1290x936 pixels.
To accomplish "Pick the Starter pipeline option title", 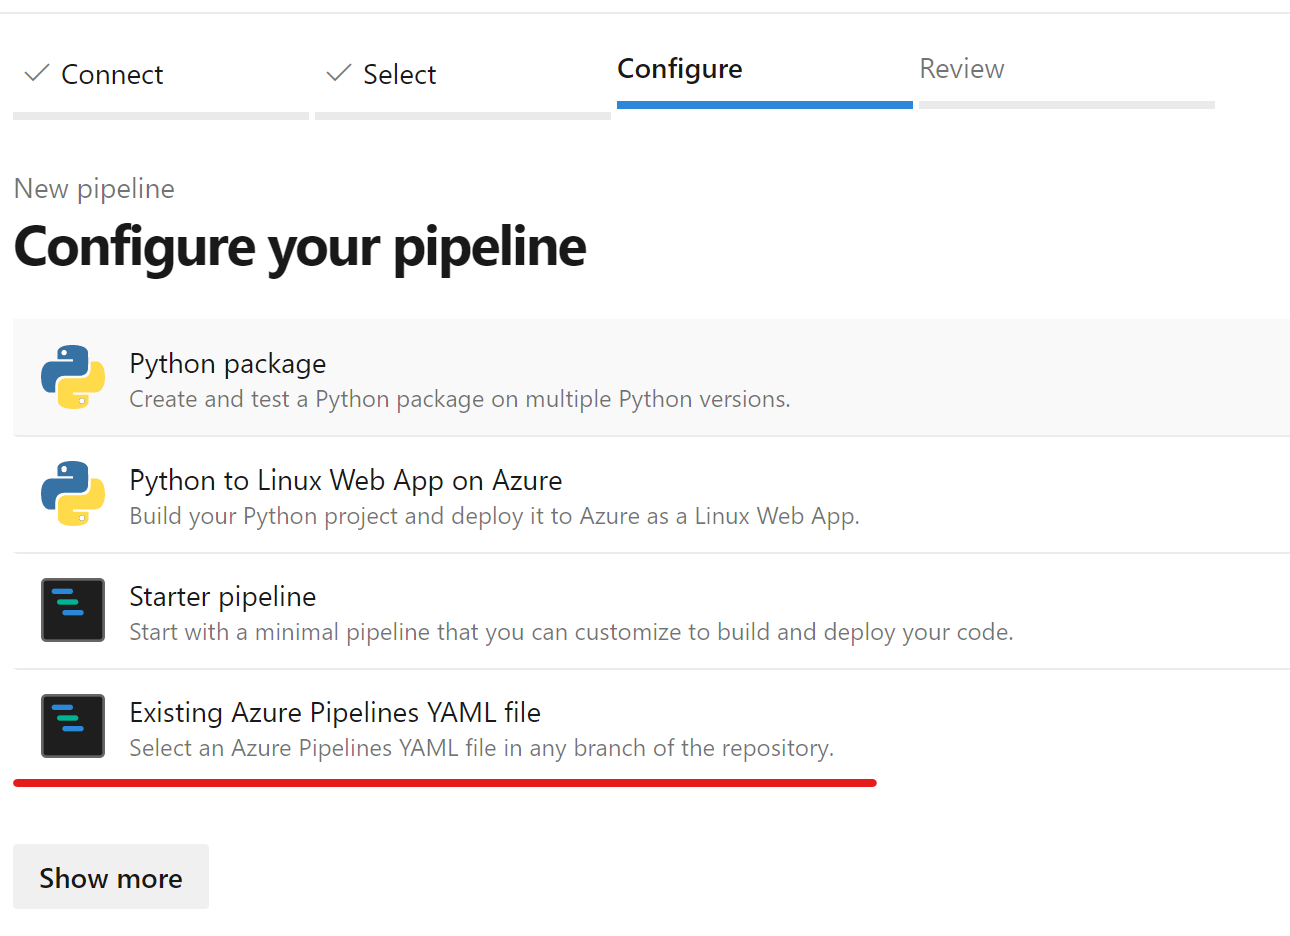I will 223,597.
